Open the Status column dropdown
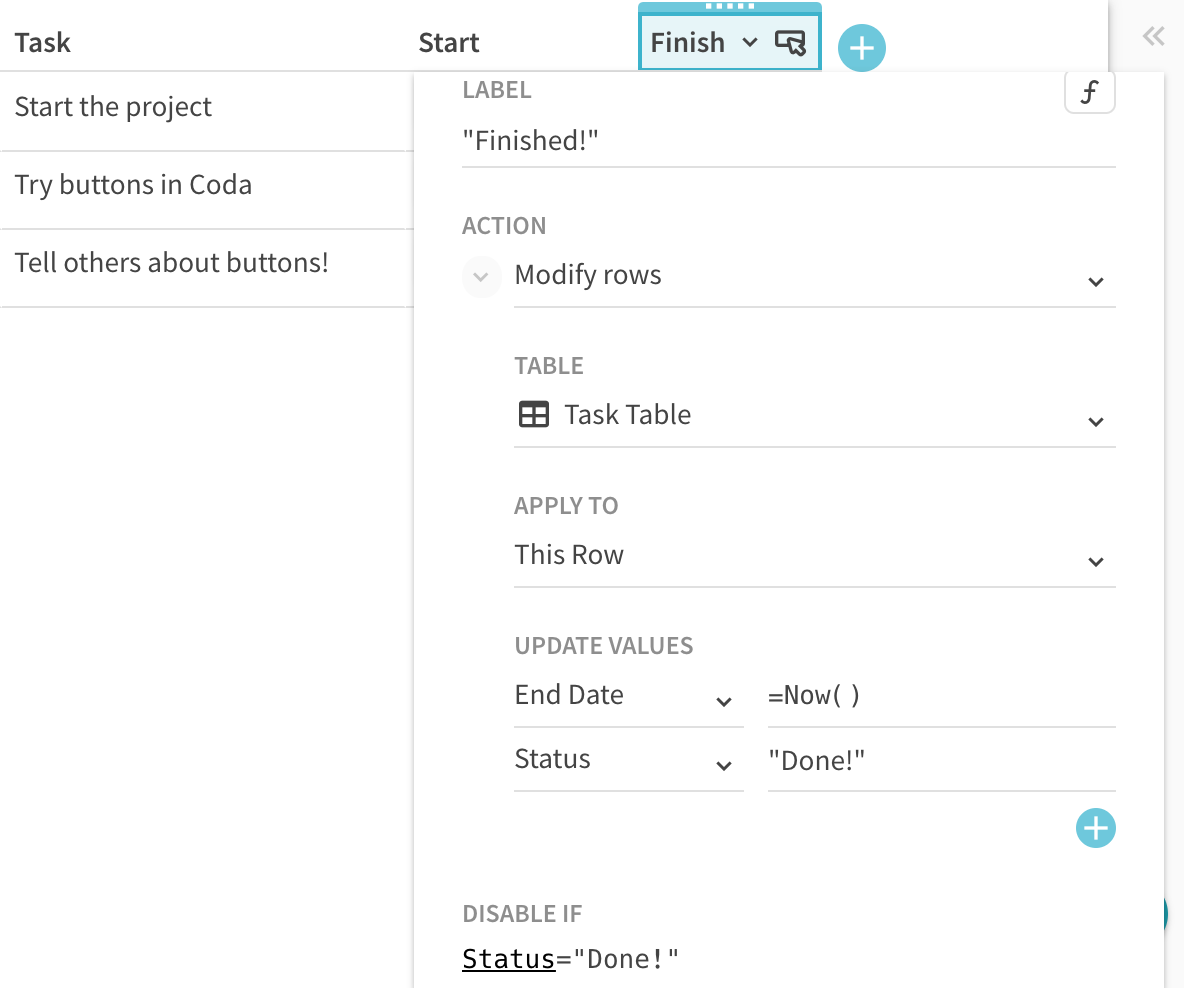This screenshot has width=1184, height=988. 724,766
